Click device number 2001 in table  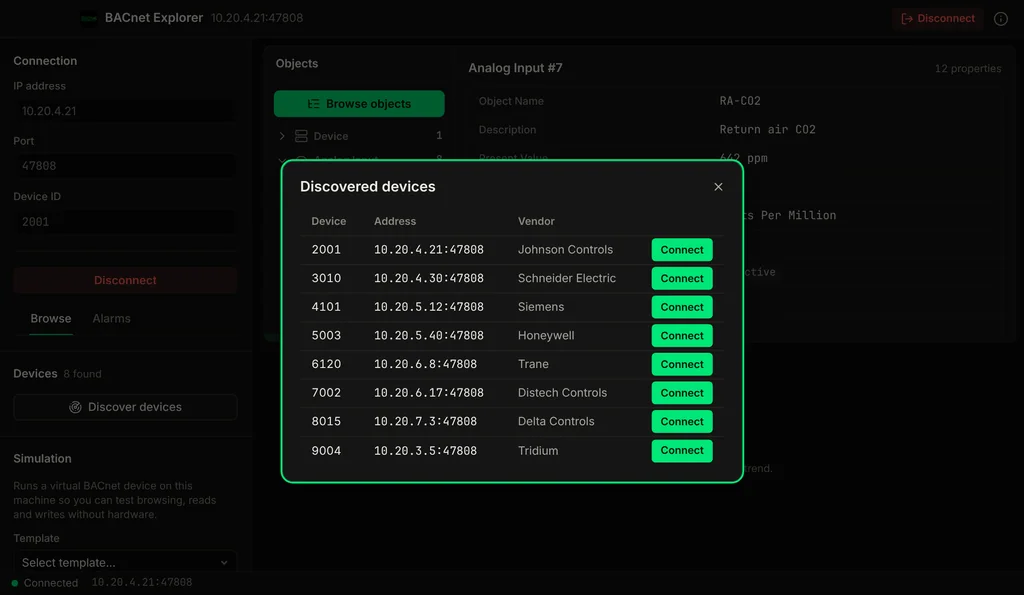(x=326, y=249)
